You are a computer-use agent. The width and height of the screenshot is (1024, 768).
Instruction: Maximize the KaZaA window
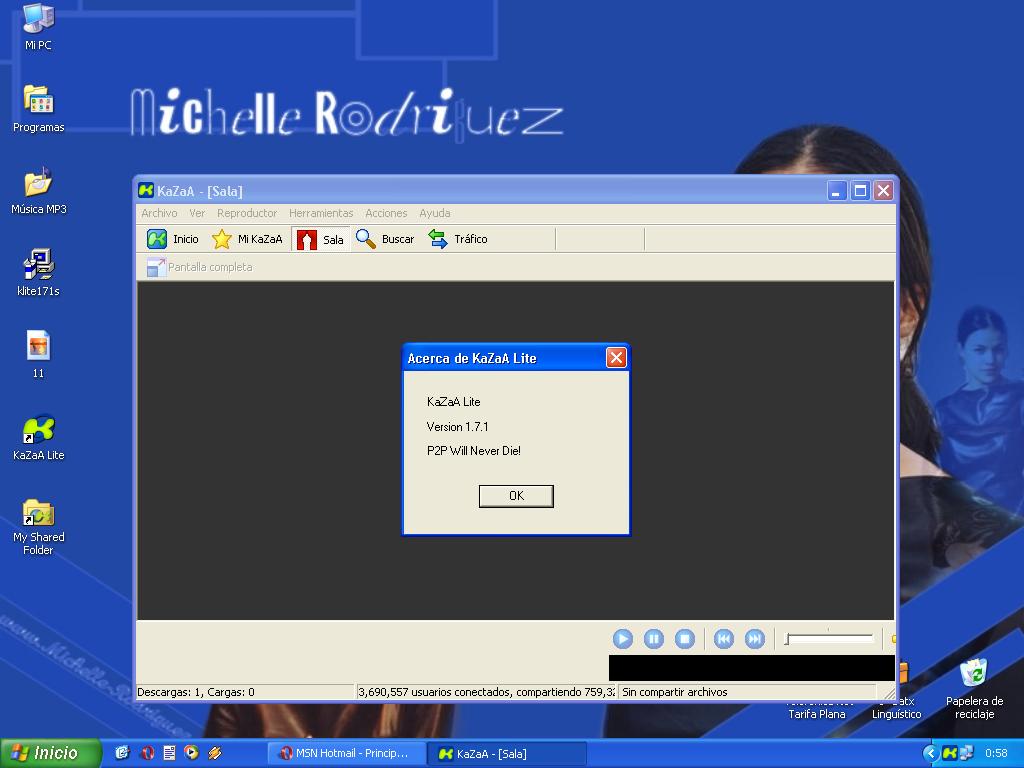coord(860,191)
